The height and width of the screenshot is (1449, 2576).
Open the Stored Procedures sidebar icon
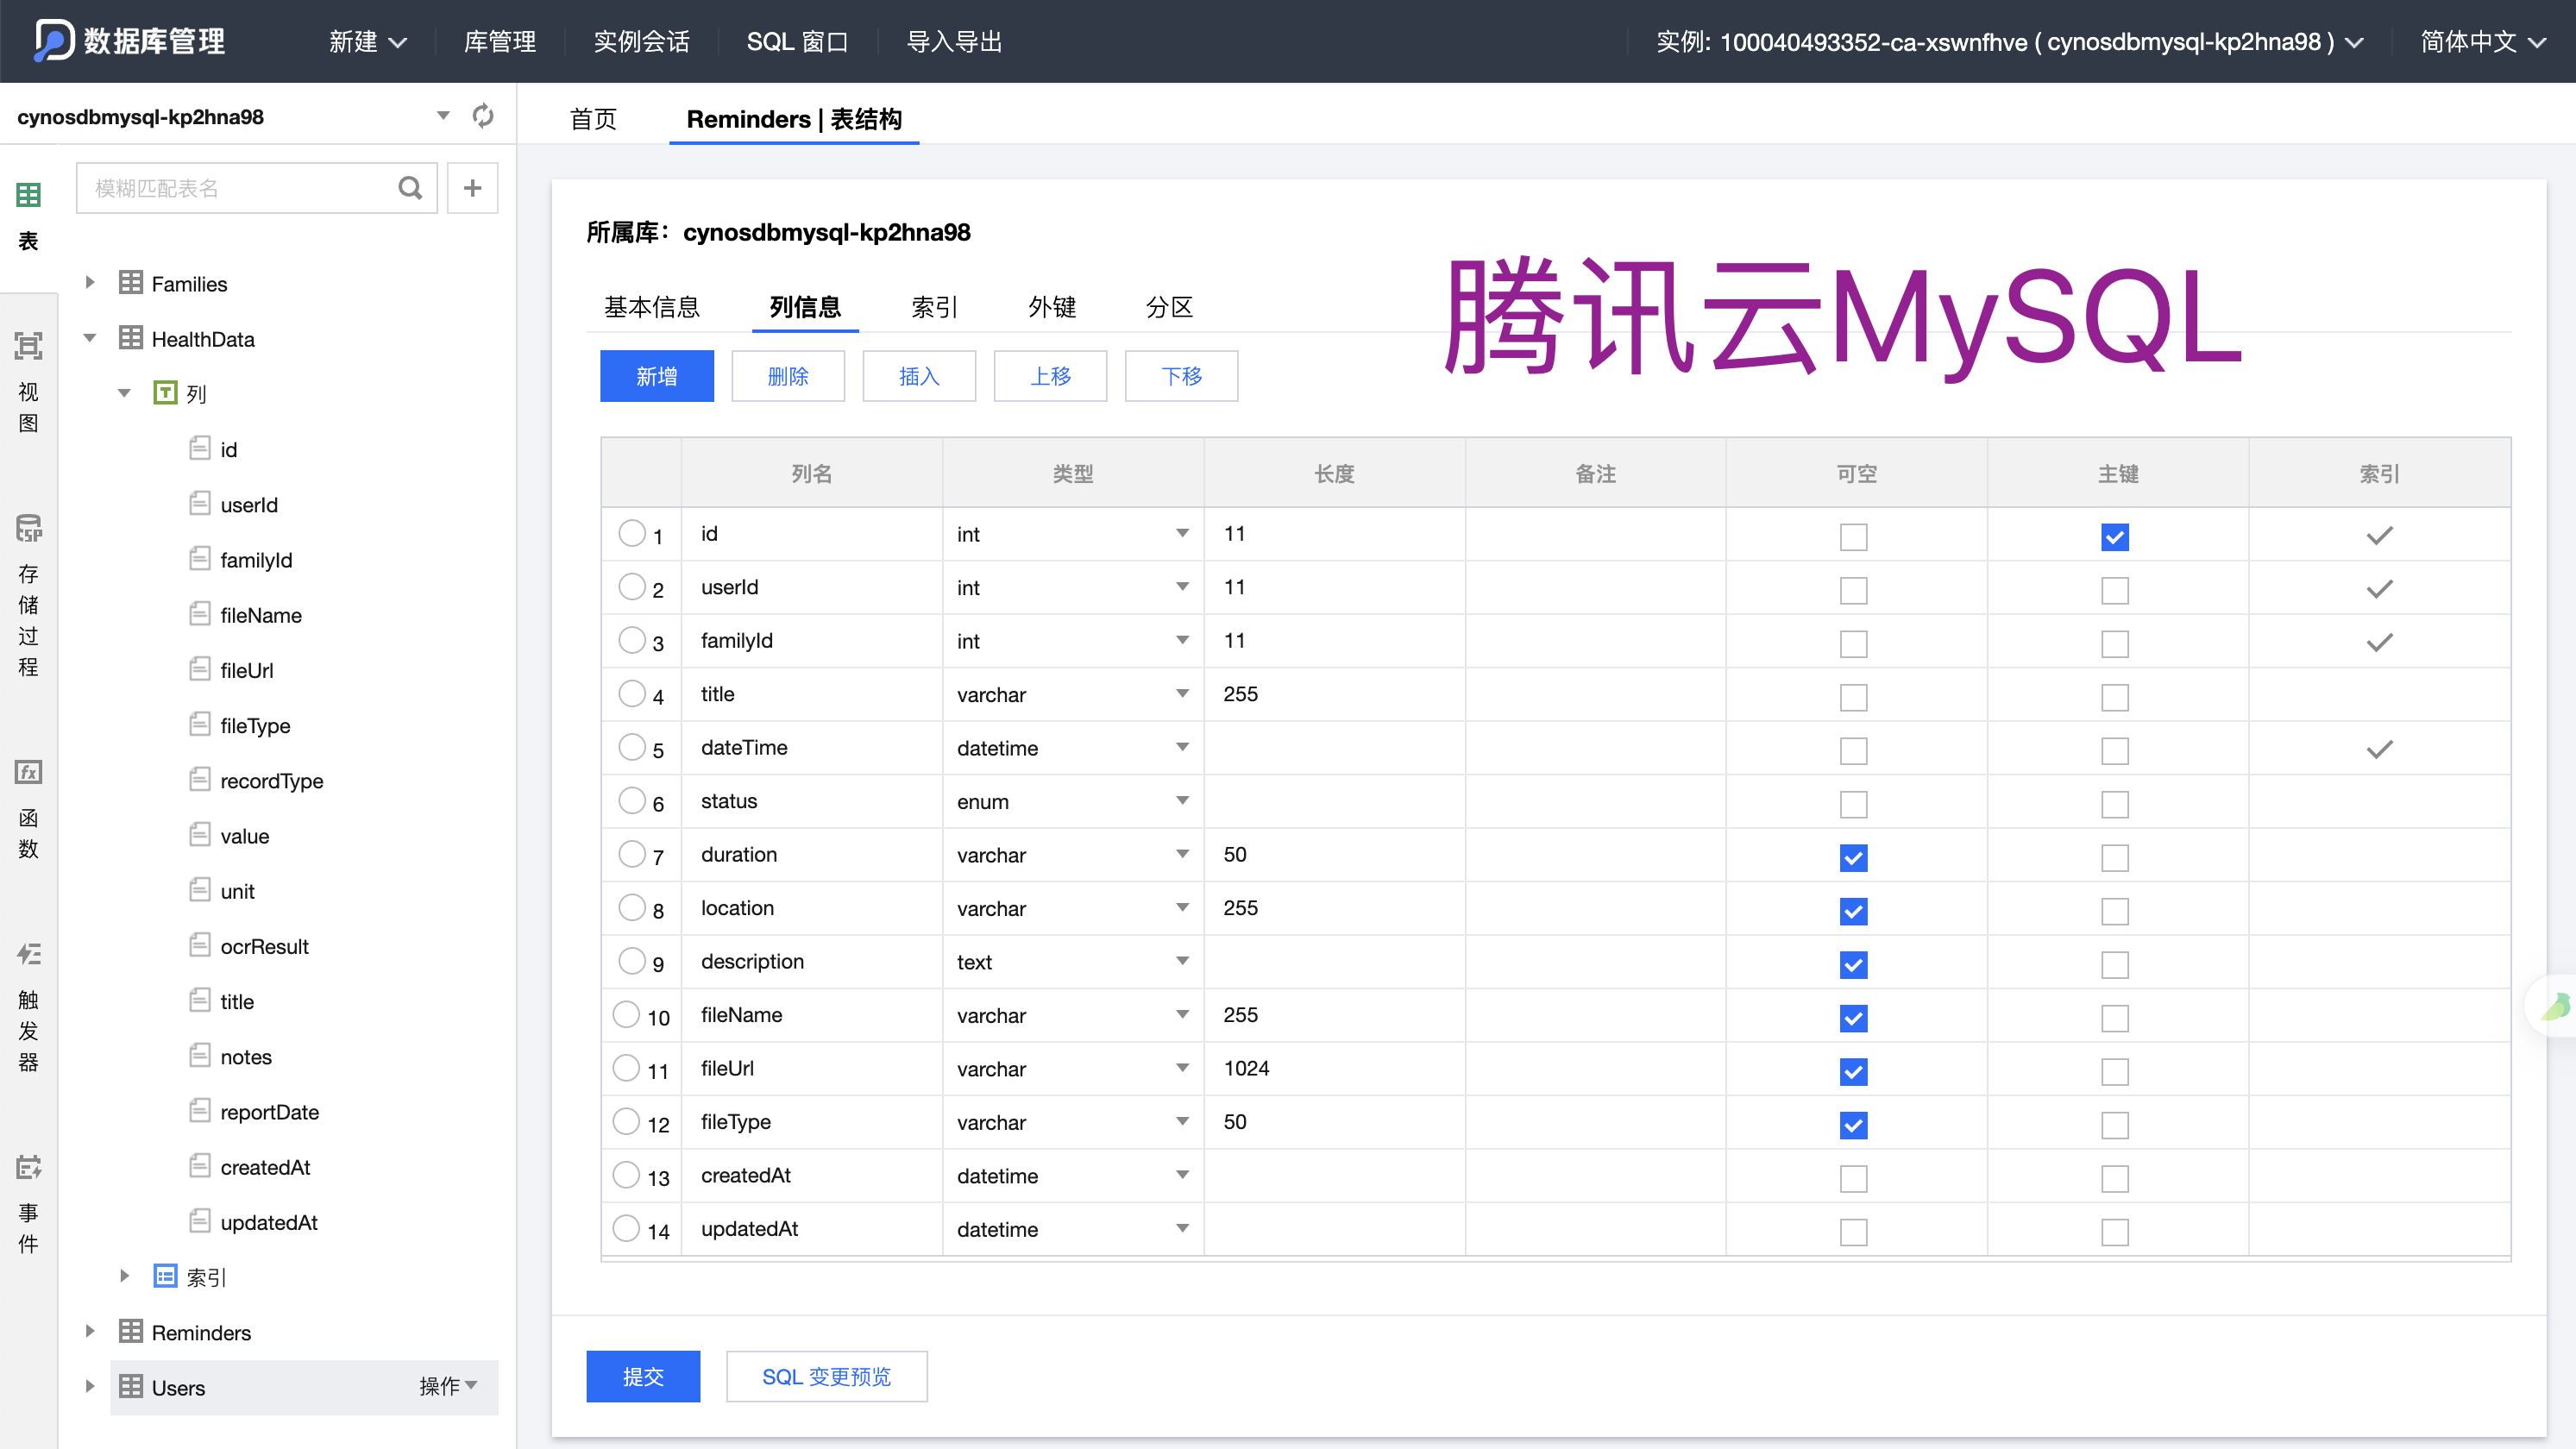pos(28,529)
